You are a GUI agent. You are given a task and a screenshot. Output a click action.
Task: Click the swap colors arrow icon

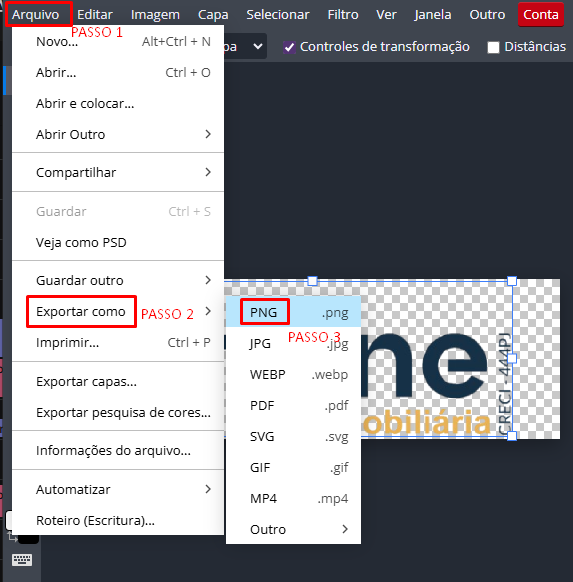(12, 537)
